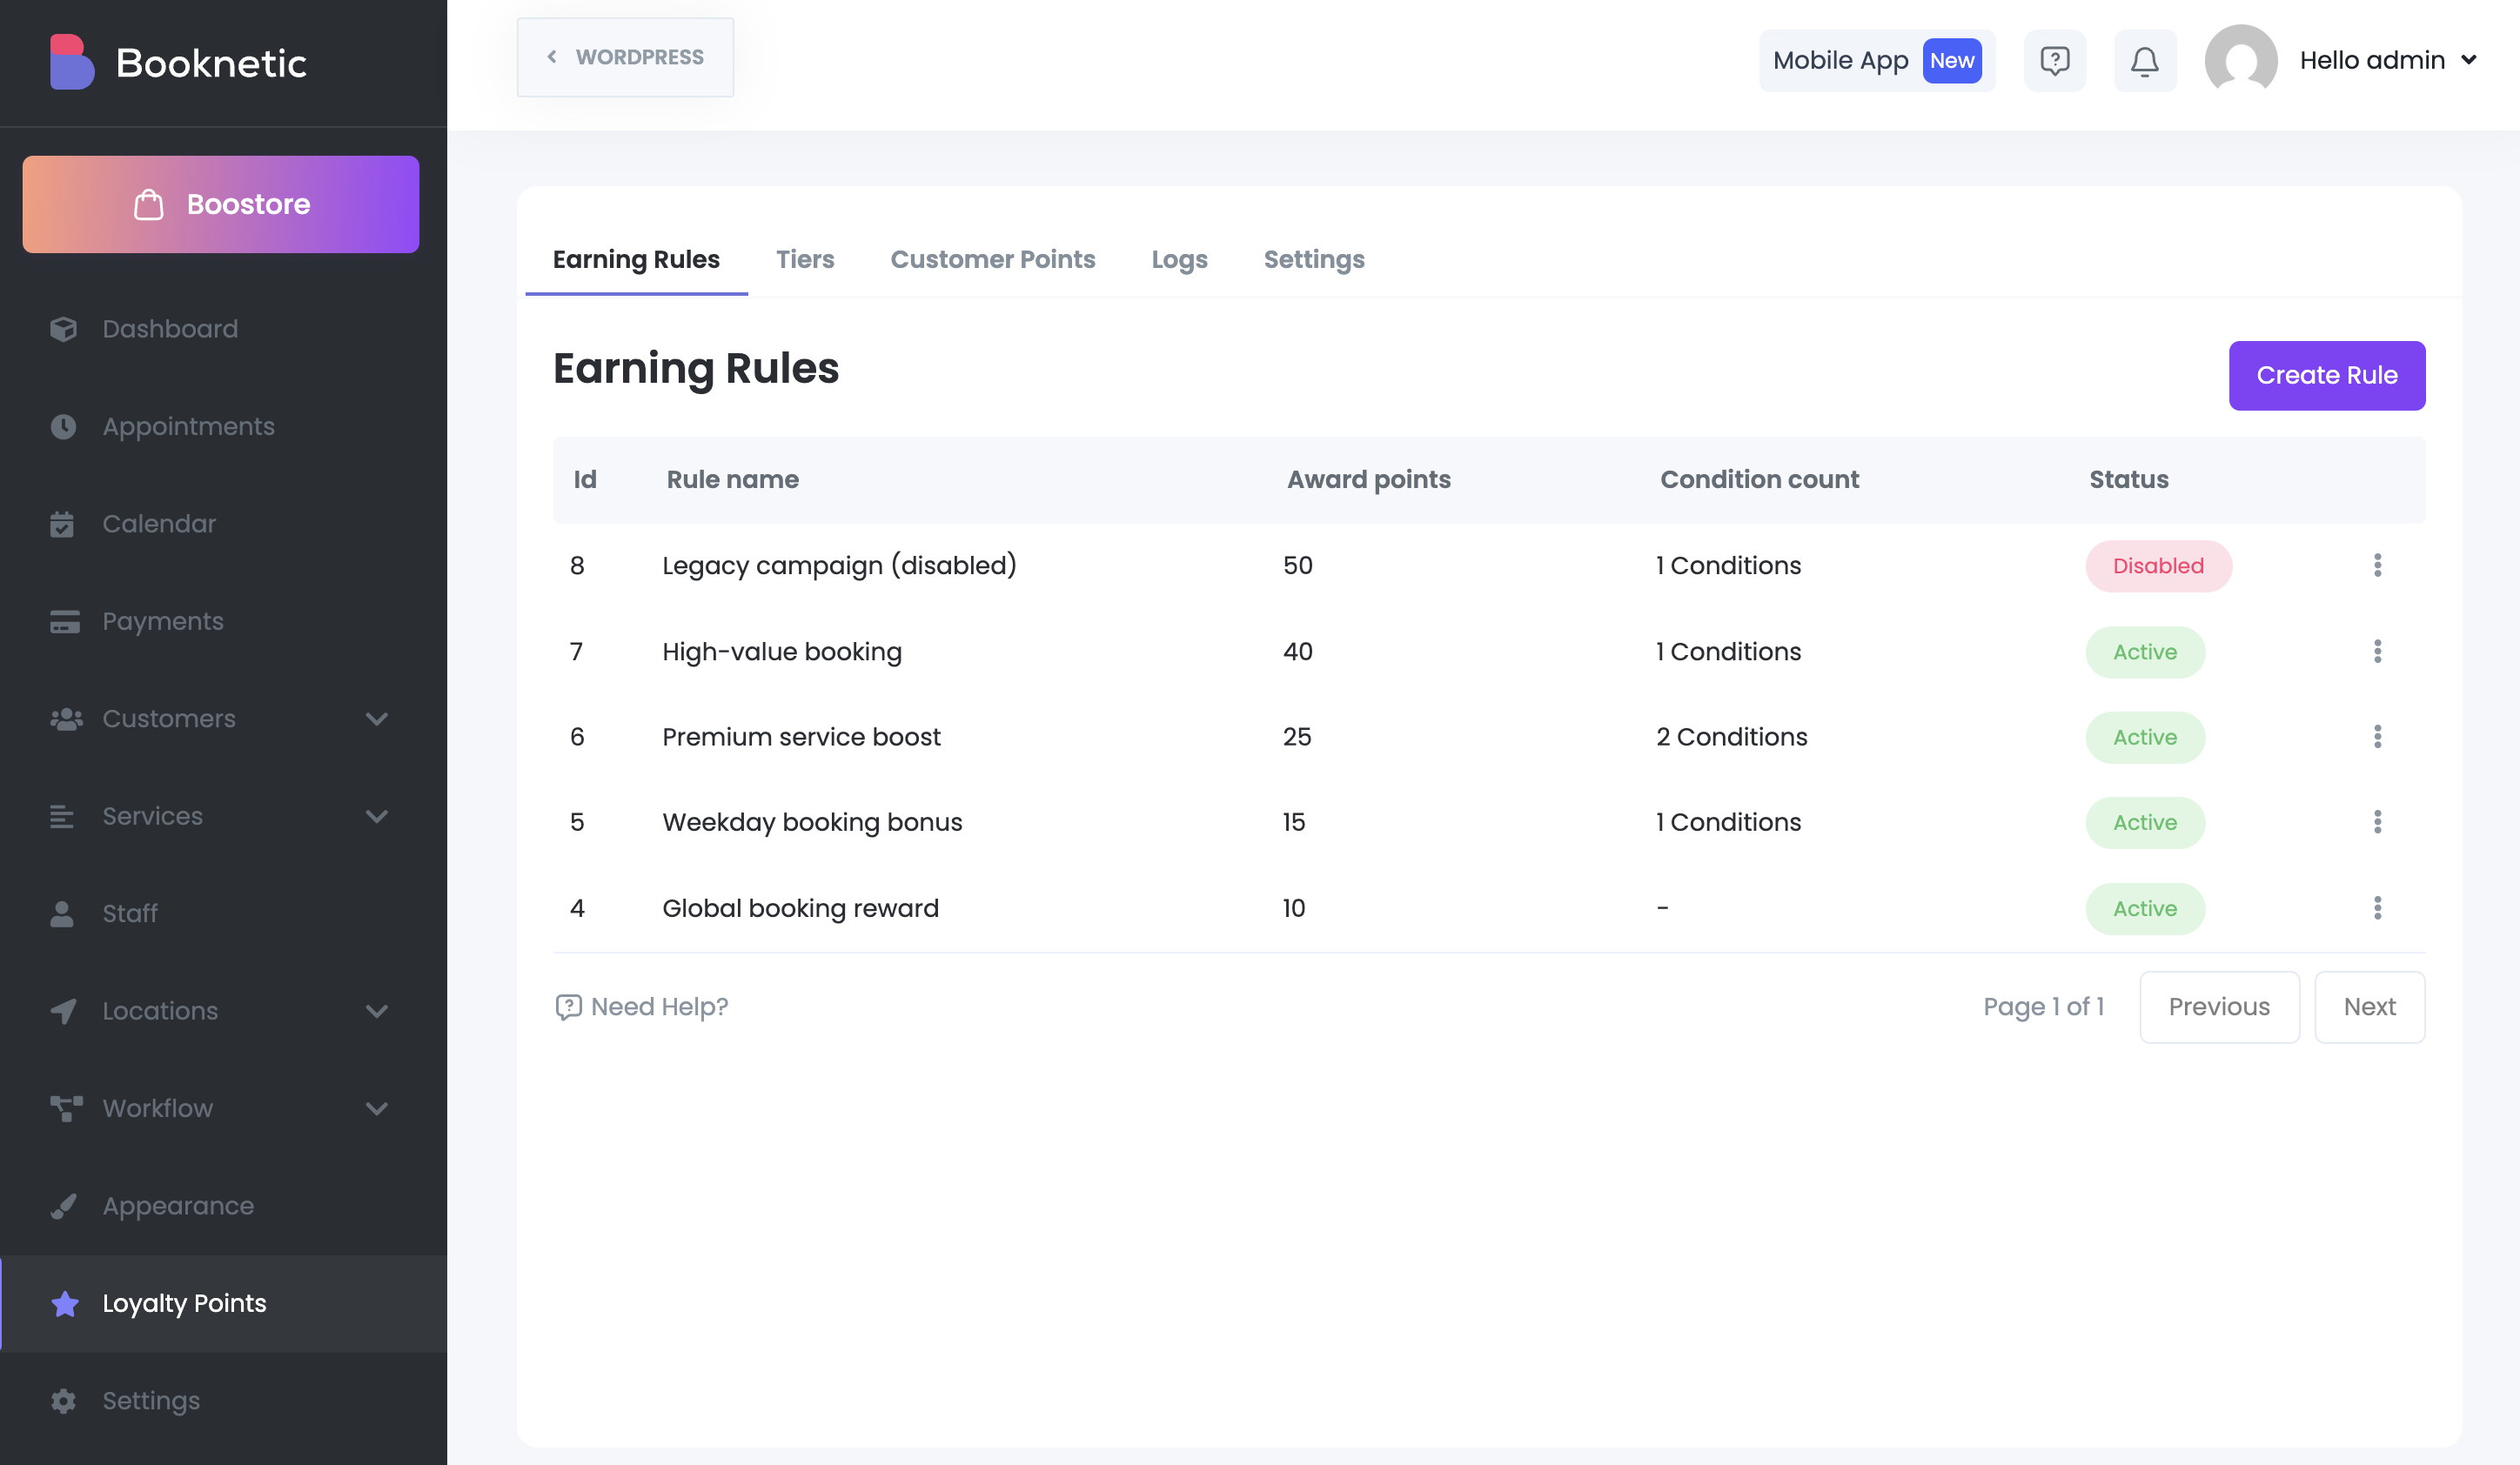Screen dimensions: 2520x1465
Task: Click the Calendar sidebar icon
Action: pyautogui.click(x=62, y=524)
